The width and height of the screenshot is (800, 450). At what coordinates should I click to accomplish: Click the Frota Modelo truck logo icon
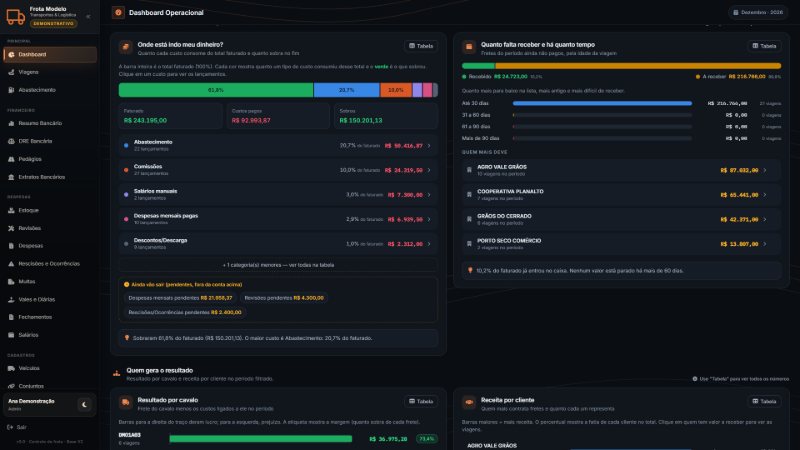coord(15,16)
